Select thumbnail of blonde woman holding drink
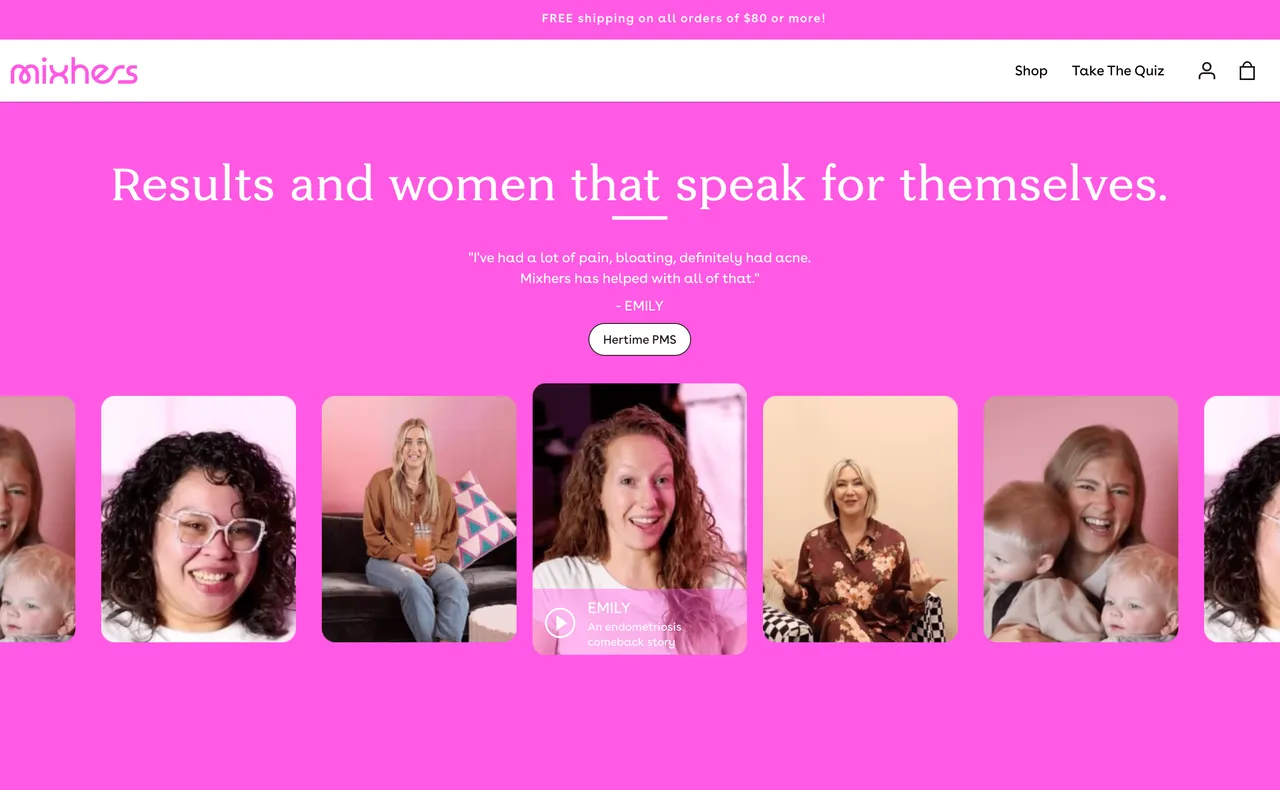 click(419, 519)
